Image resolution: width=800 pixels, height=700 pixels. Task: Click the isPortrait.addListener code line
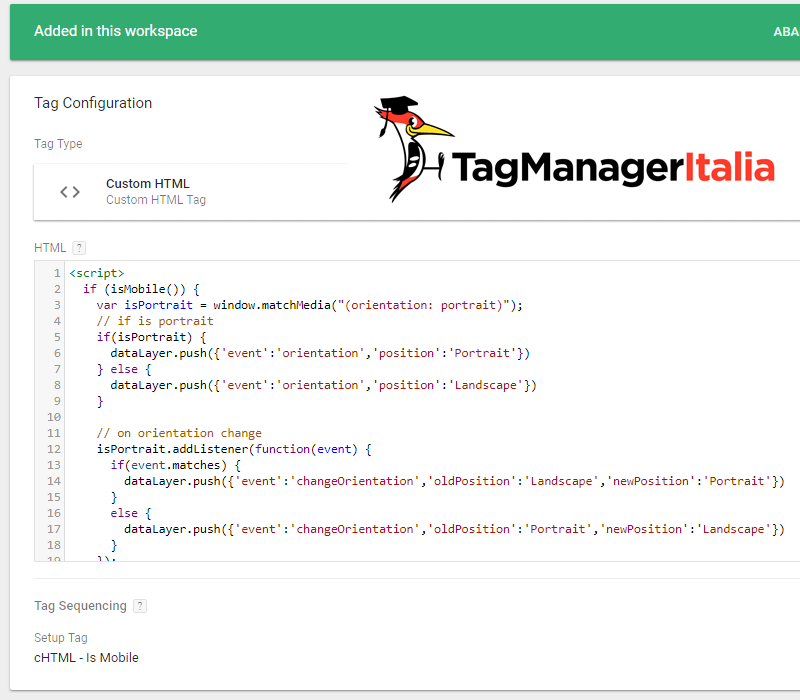point(234,449)
